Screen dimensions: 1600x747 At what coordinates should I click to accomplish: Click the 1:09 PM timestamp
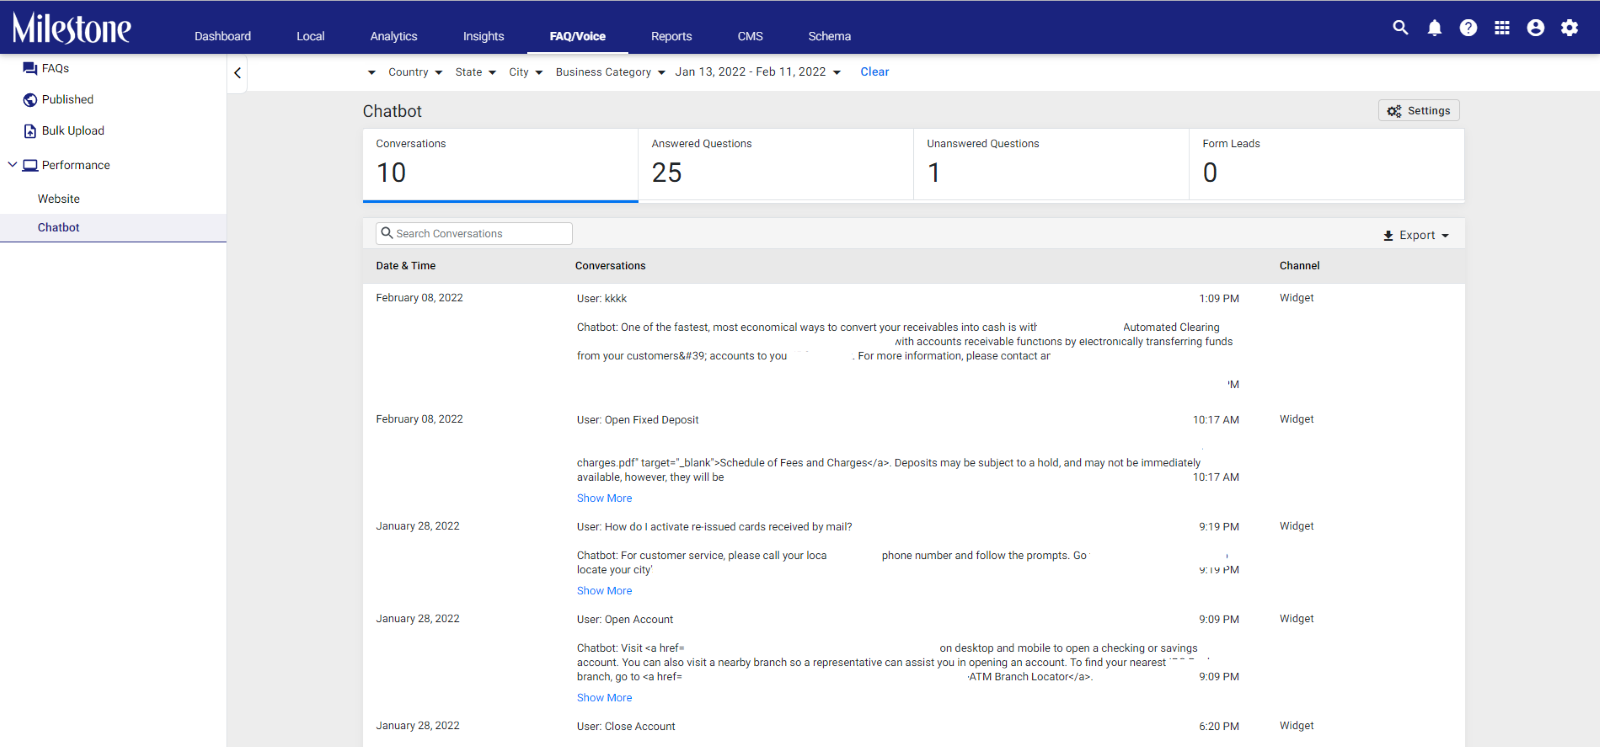(1219, 299)
